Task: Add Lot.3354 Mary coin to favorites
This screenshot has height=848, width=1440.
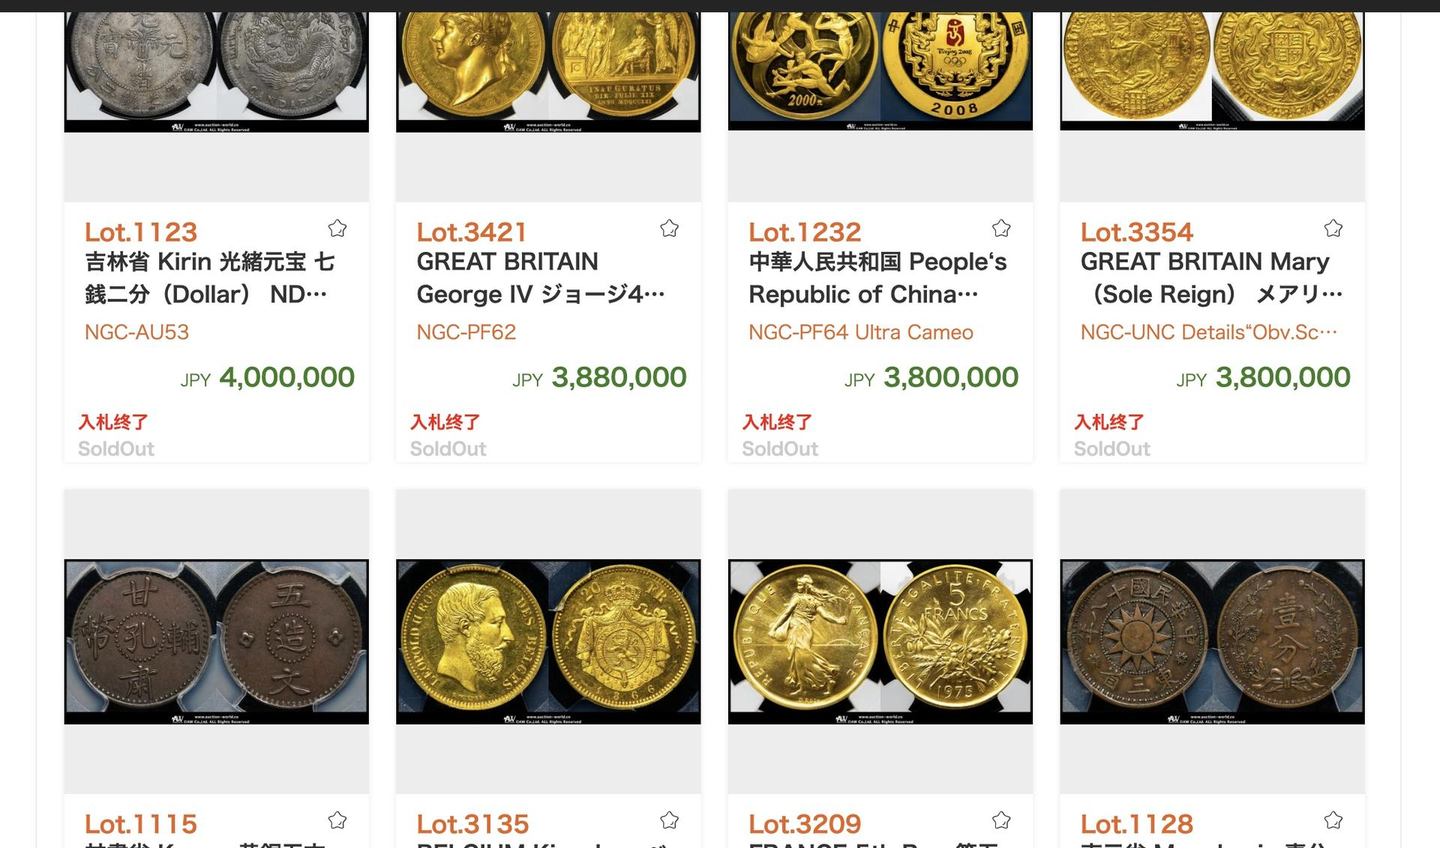Action: (x=1333, y=229)
